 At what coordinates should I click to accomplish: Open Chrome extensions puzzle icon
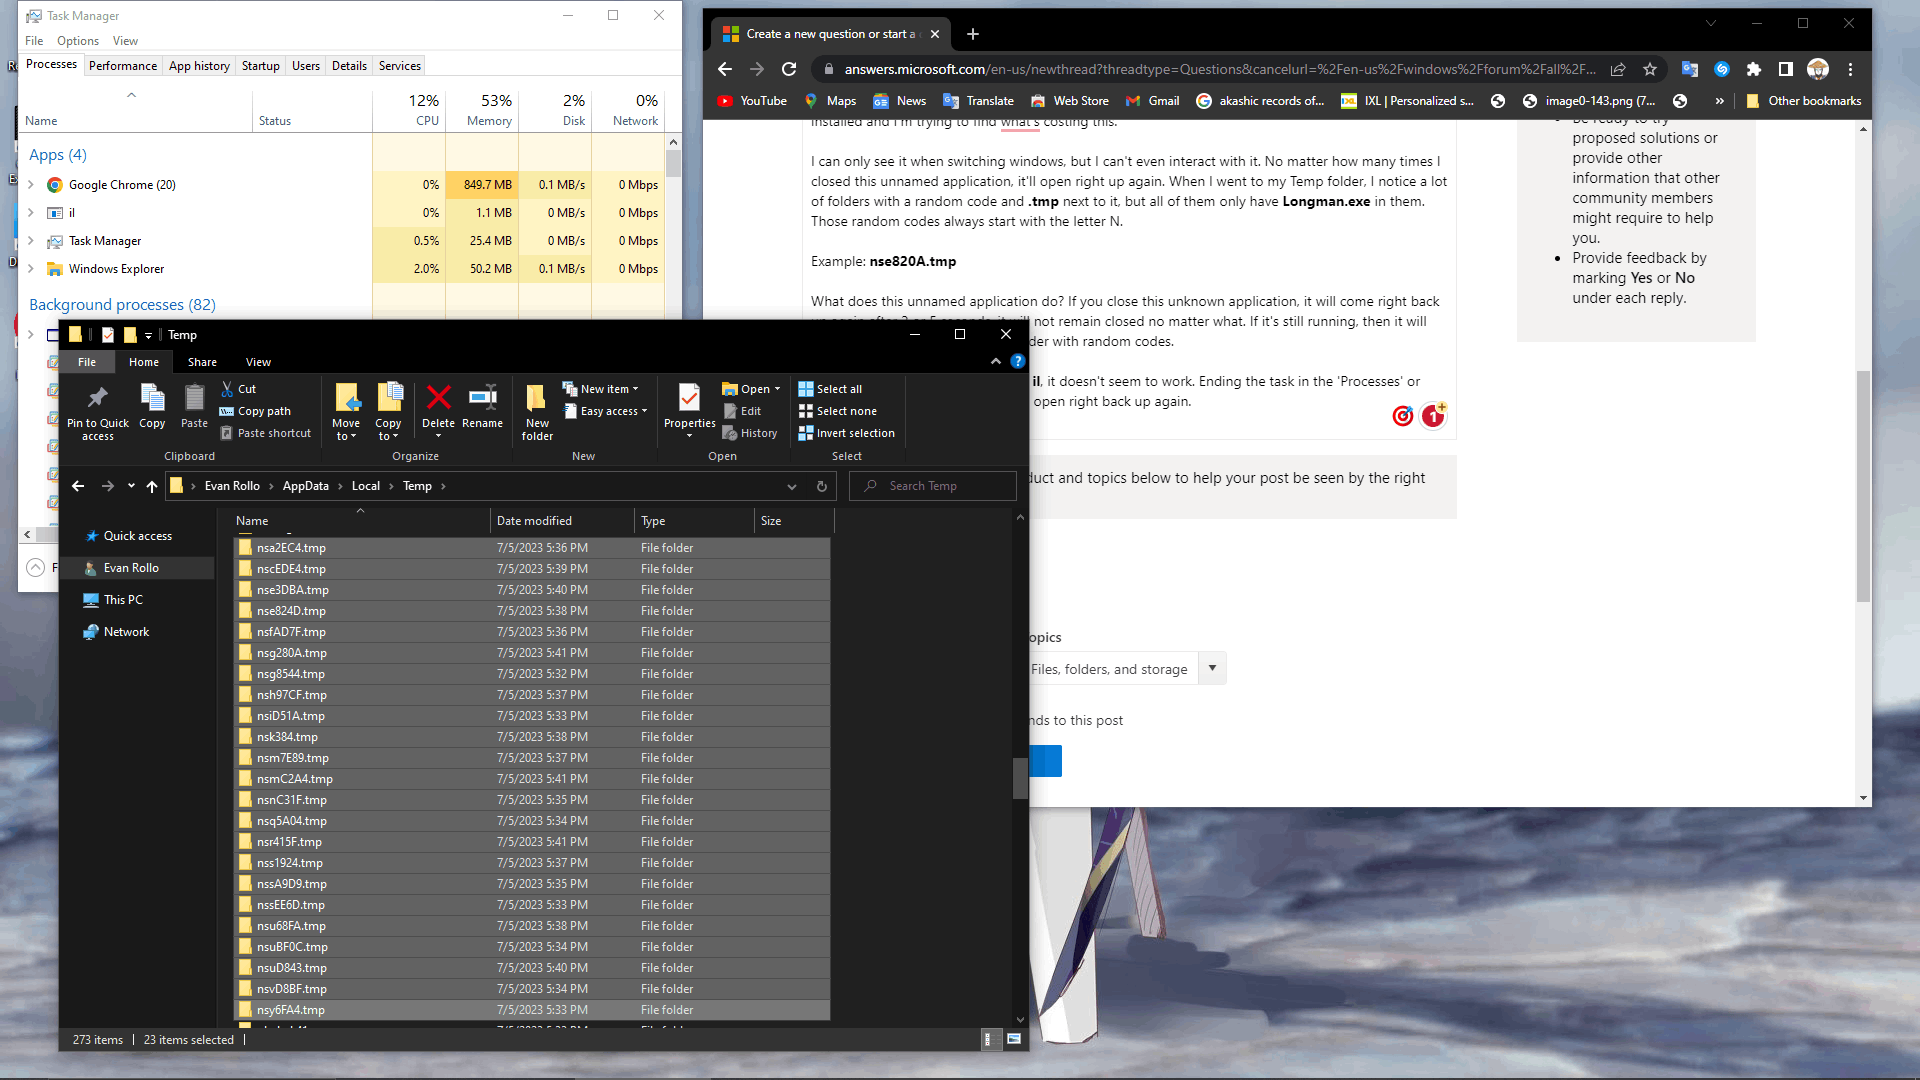[x=1753, y=69]
